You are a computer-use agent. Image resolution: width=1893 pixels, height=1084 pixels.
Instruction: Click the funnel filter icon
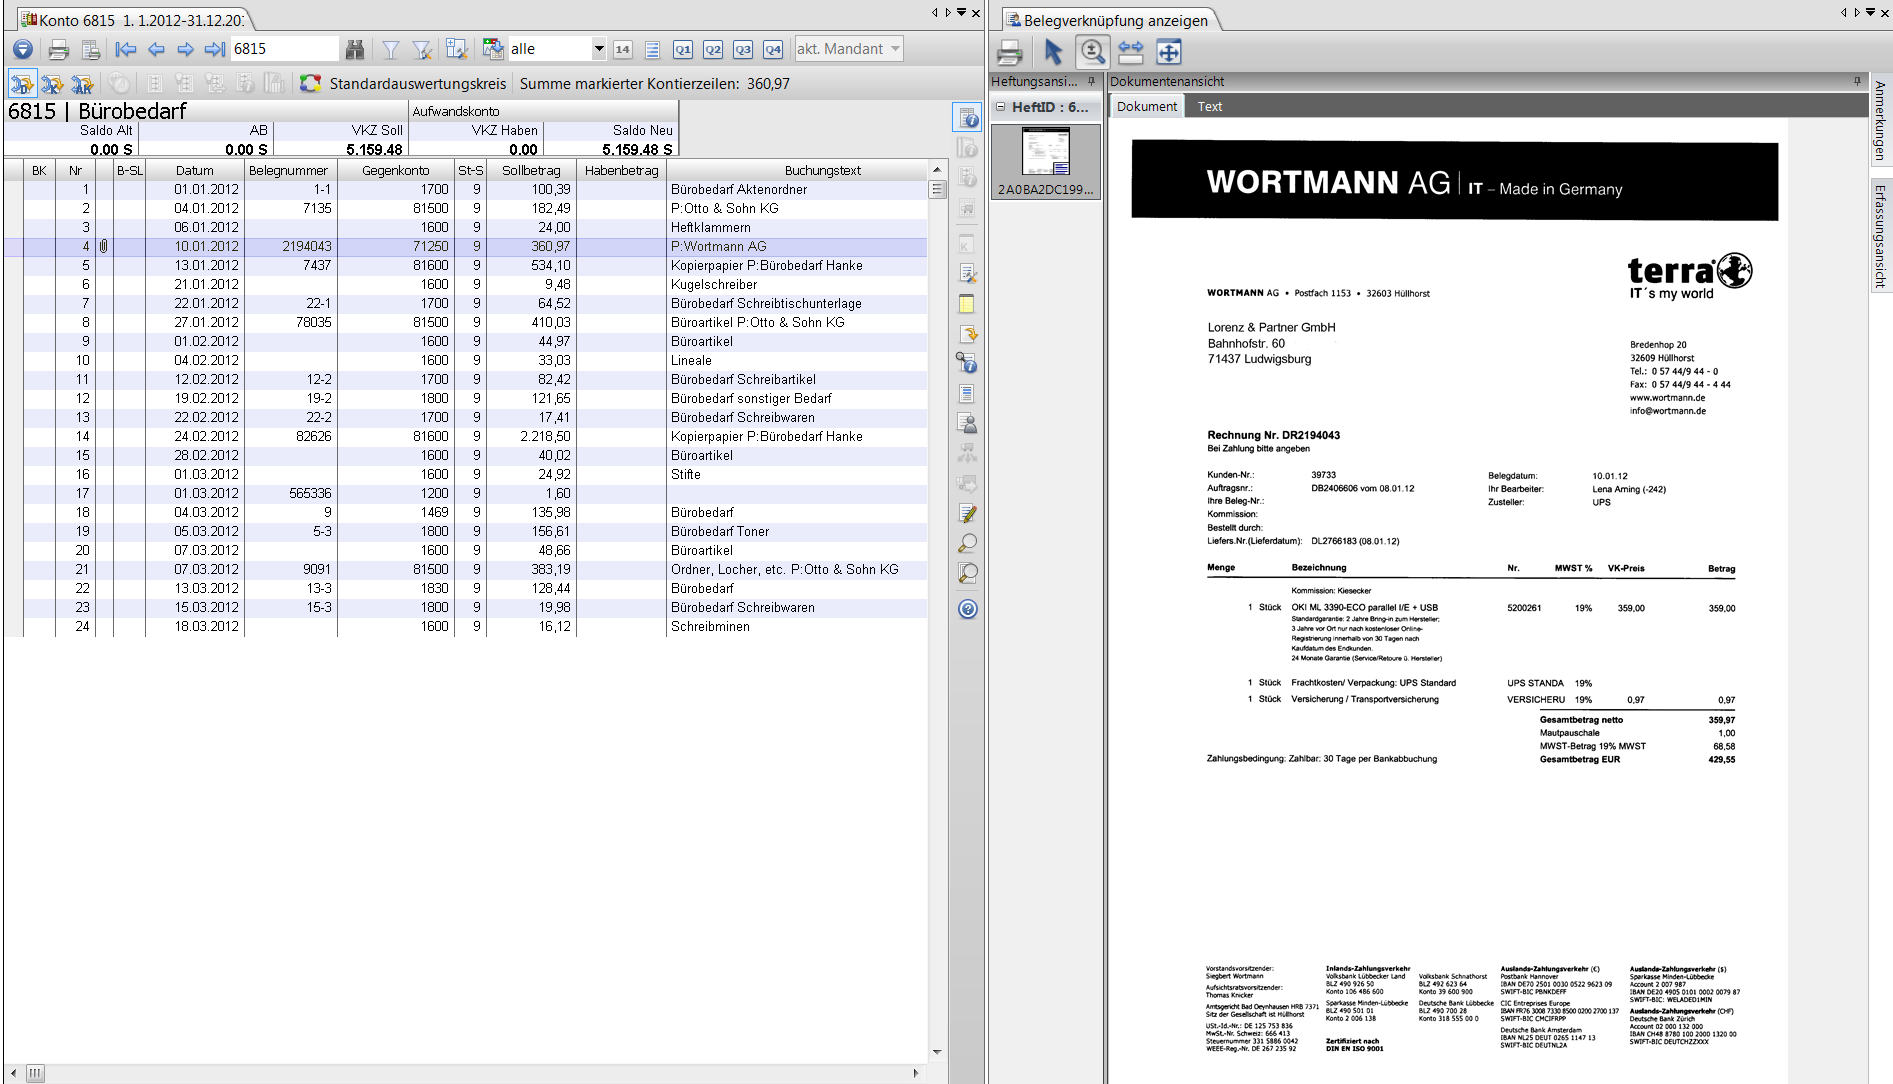click(x=391, y=49)
